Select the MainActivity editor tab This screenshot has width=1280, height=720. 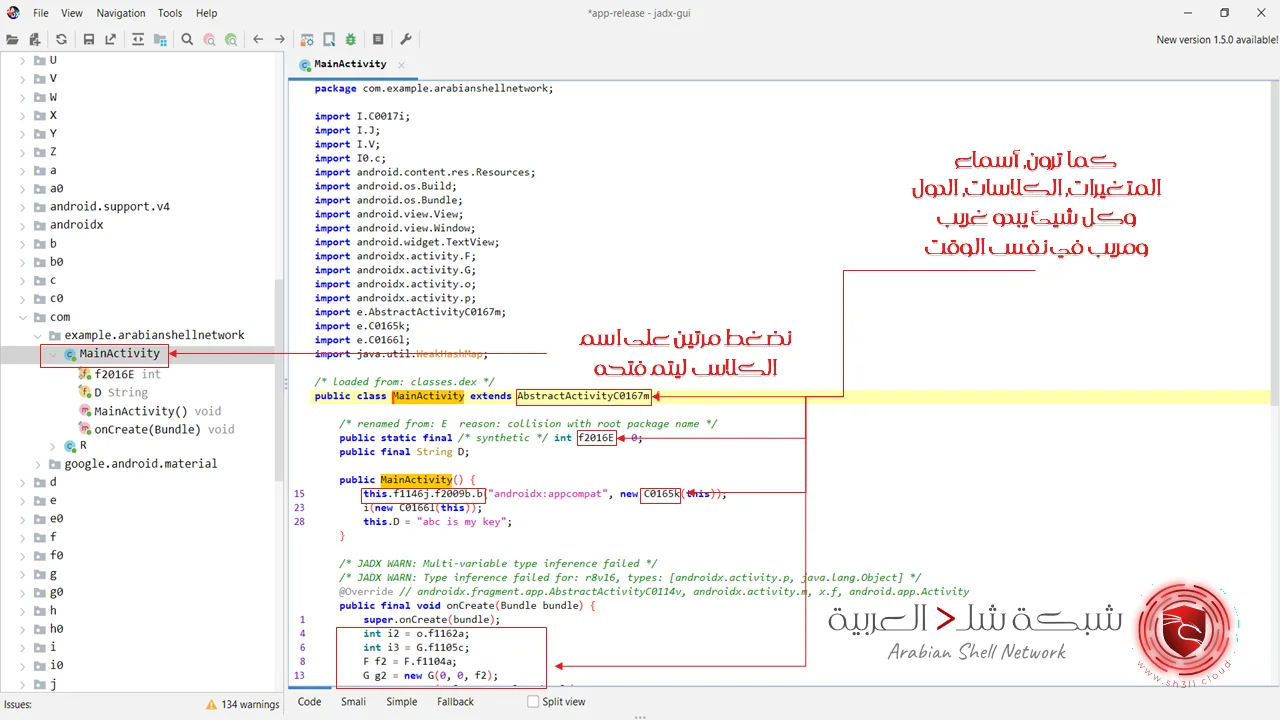pos(350,64)
